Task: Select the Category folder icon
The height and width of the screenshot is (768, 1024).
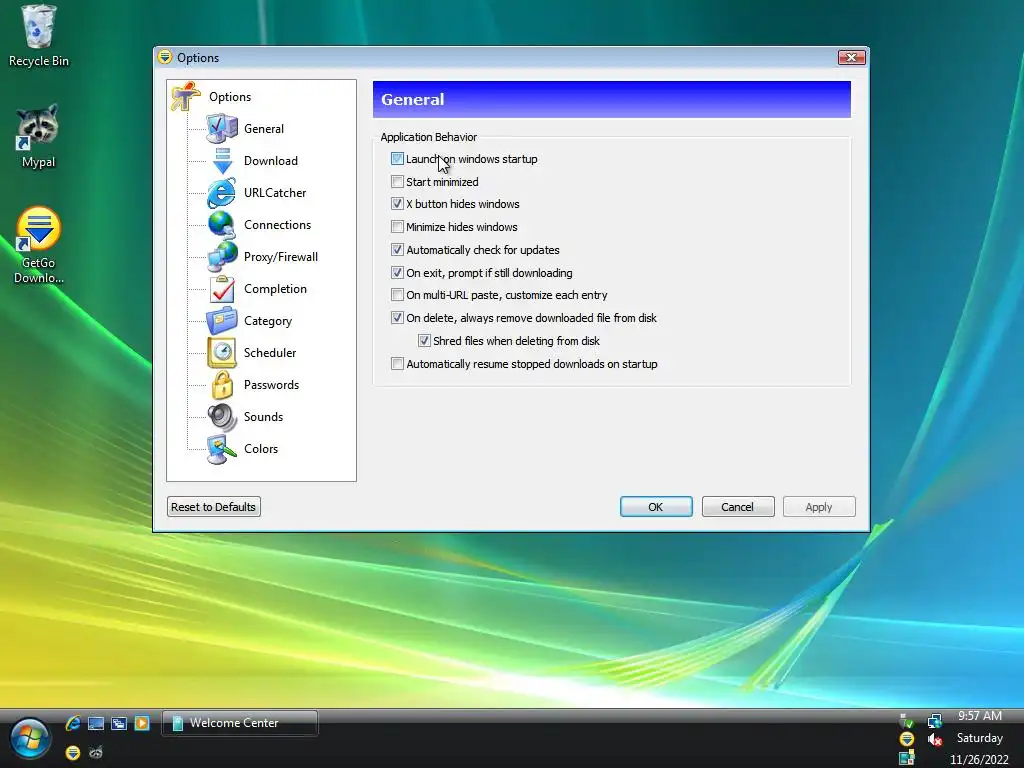Action: [222, 321]
